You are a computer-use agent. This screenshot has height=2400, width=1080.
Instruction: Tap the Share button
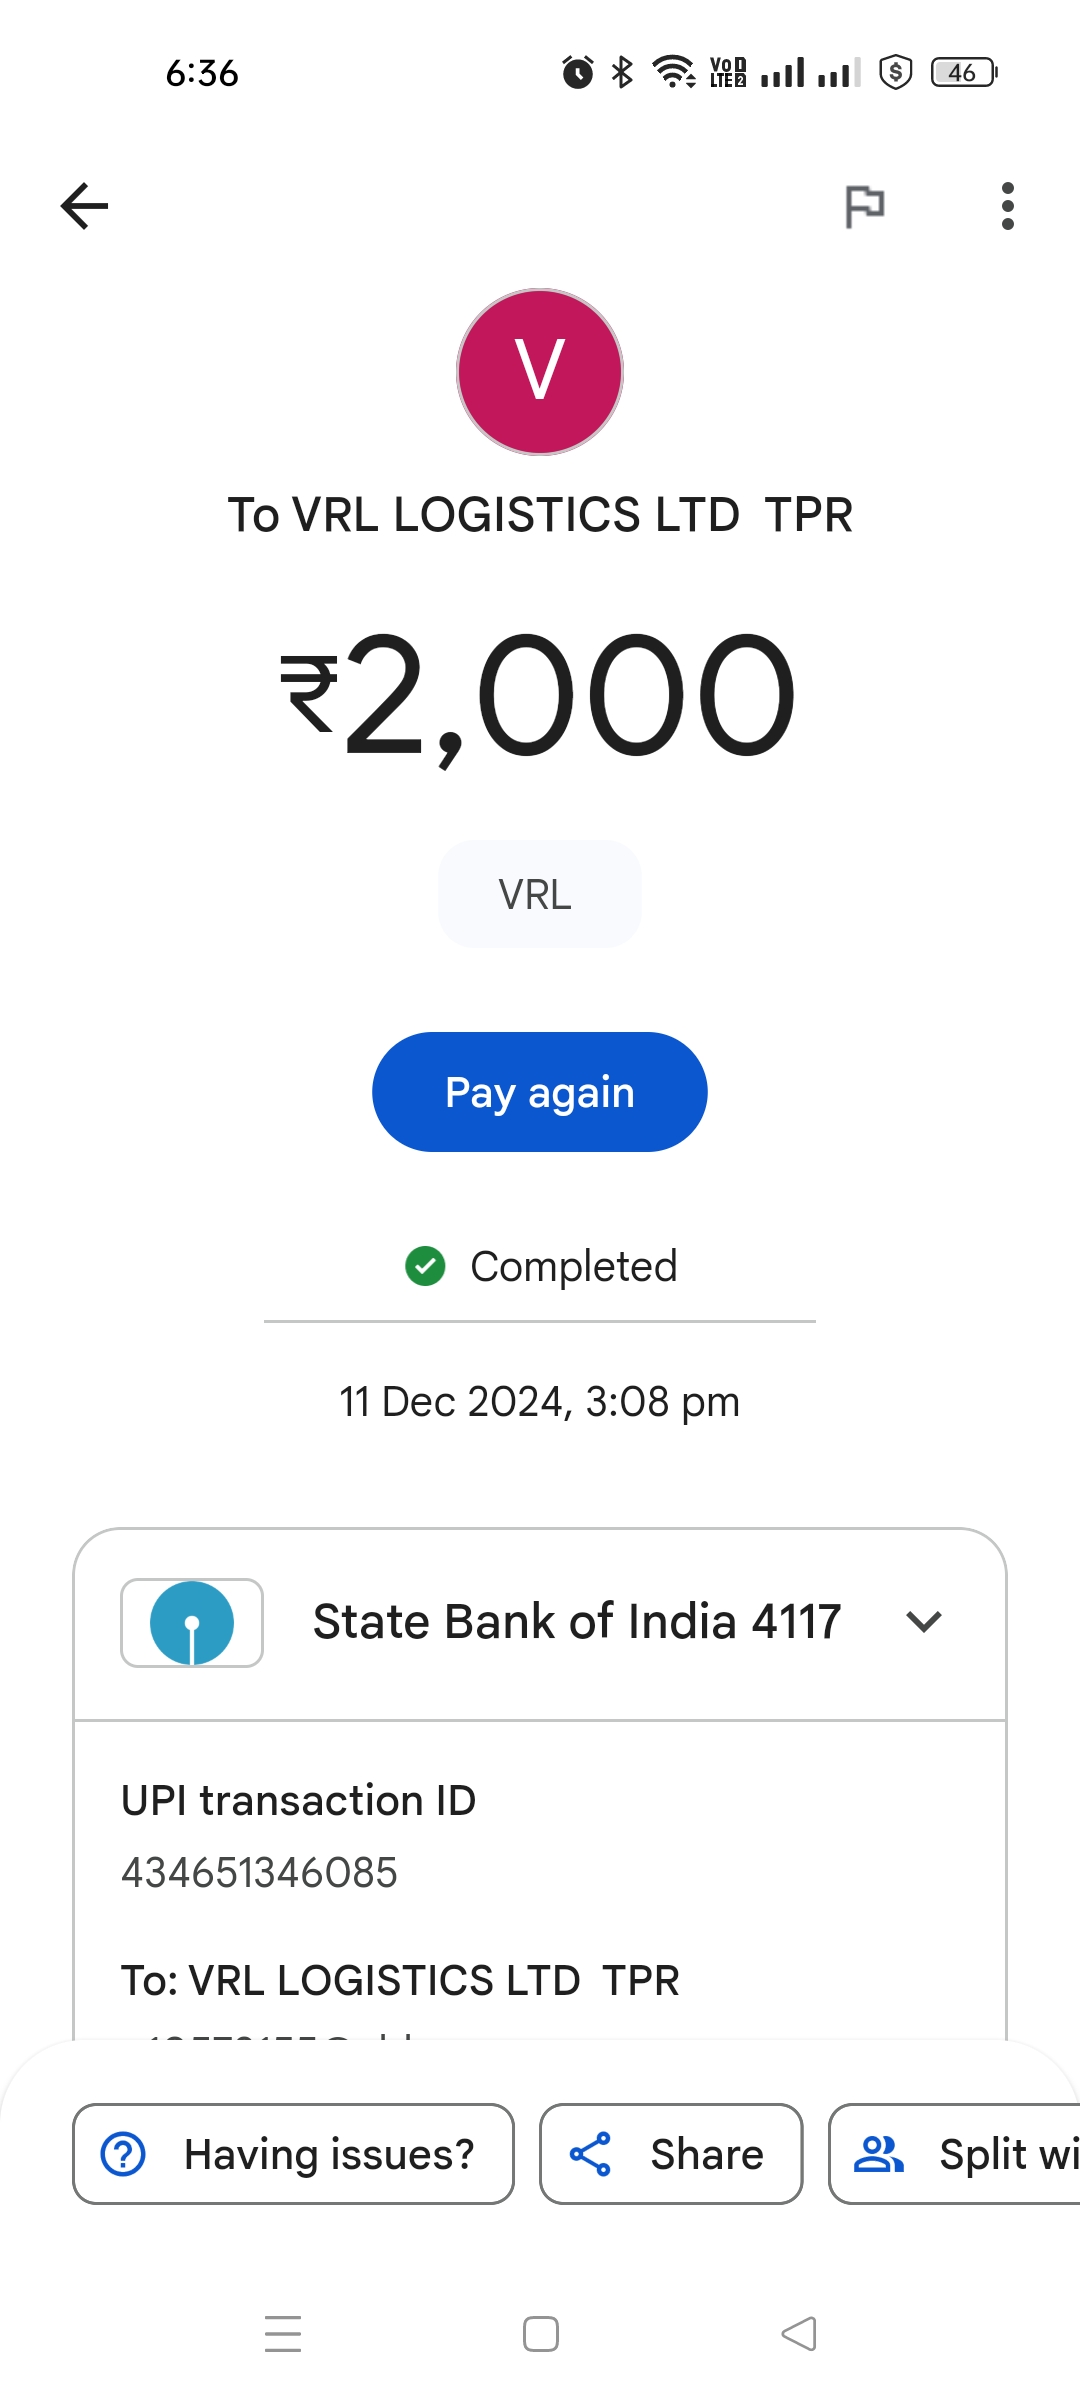pos(671,2154)
